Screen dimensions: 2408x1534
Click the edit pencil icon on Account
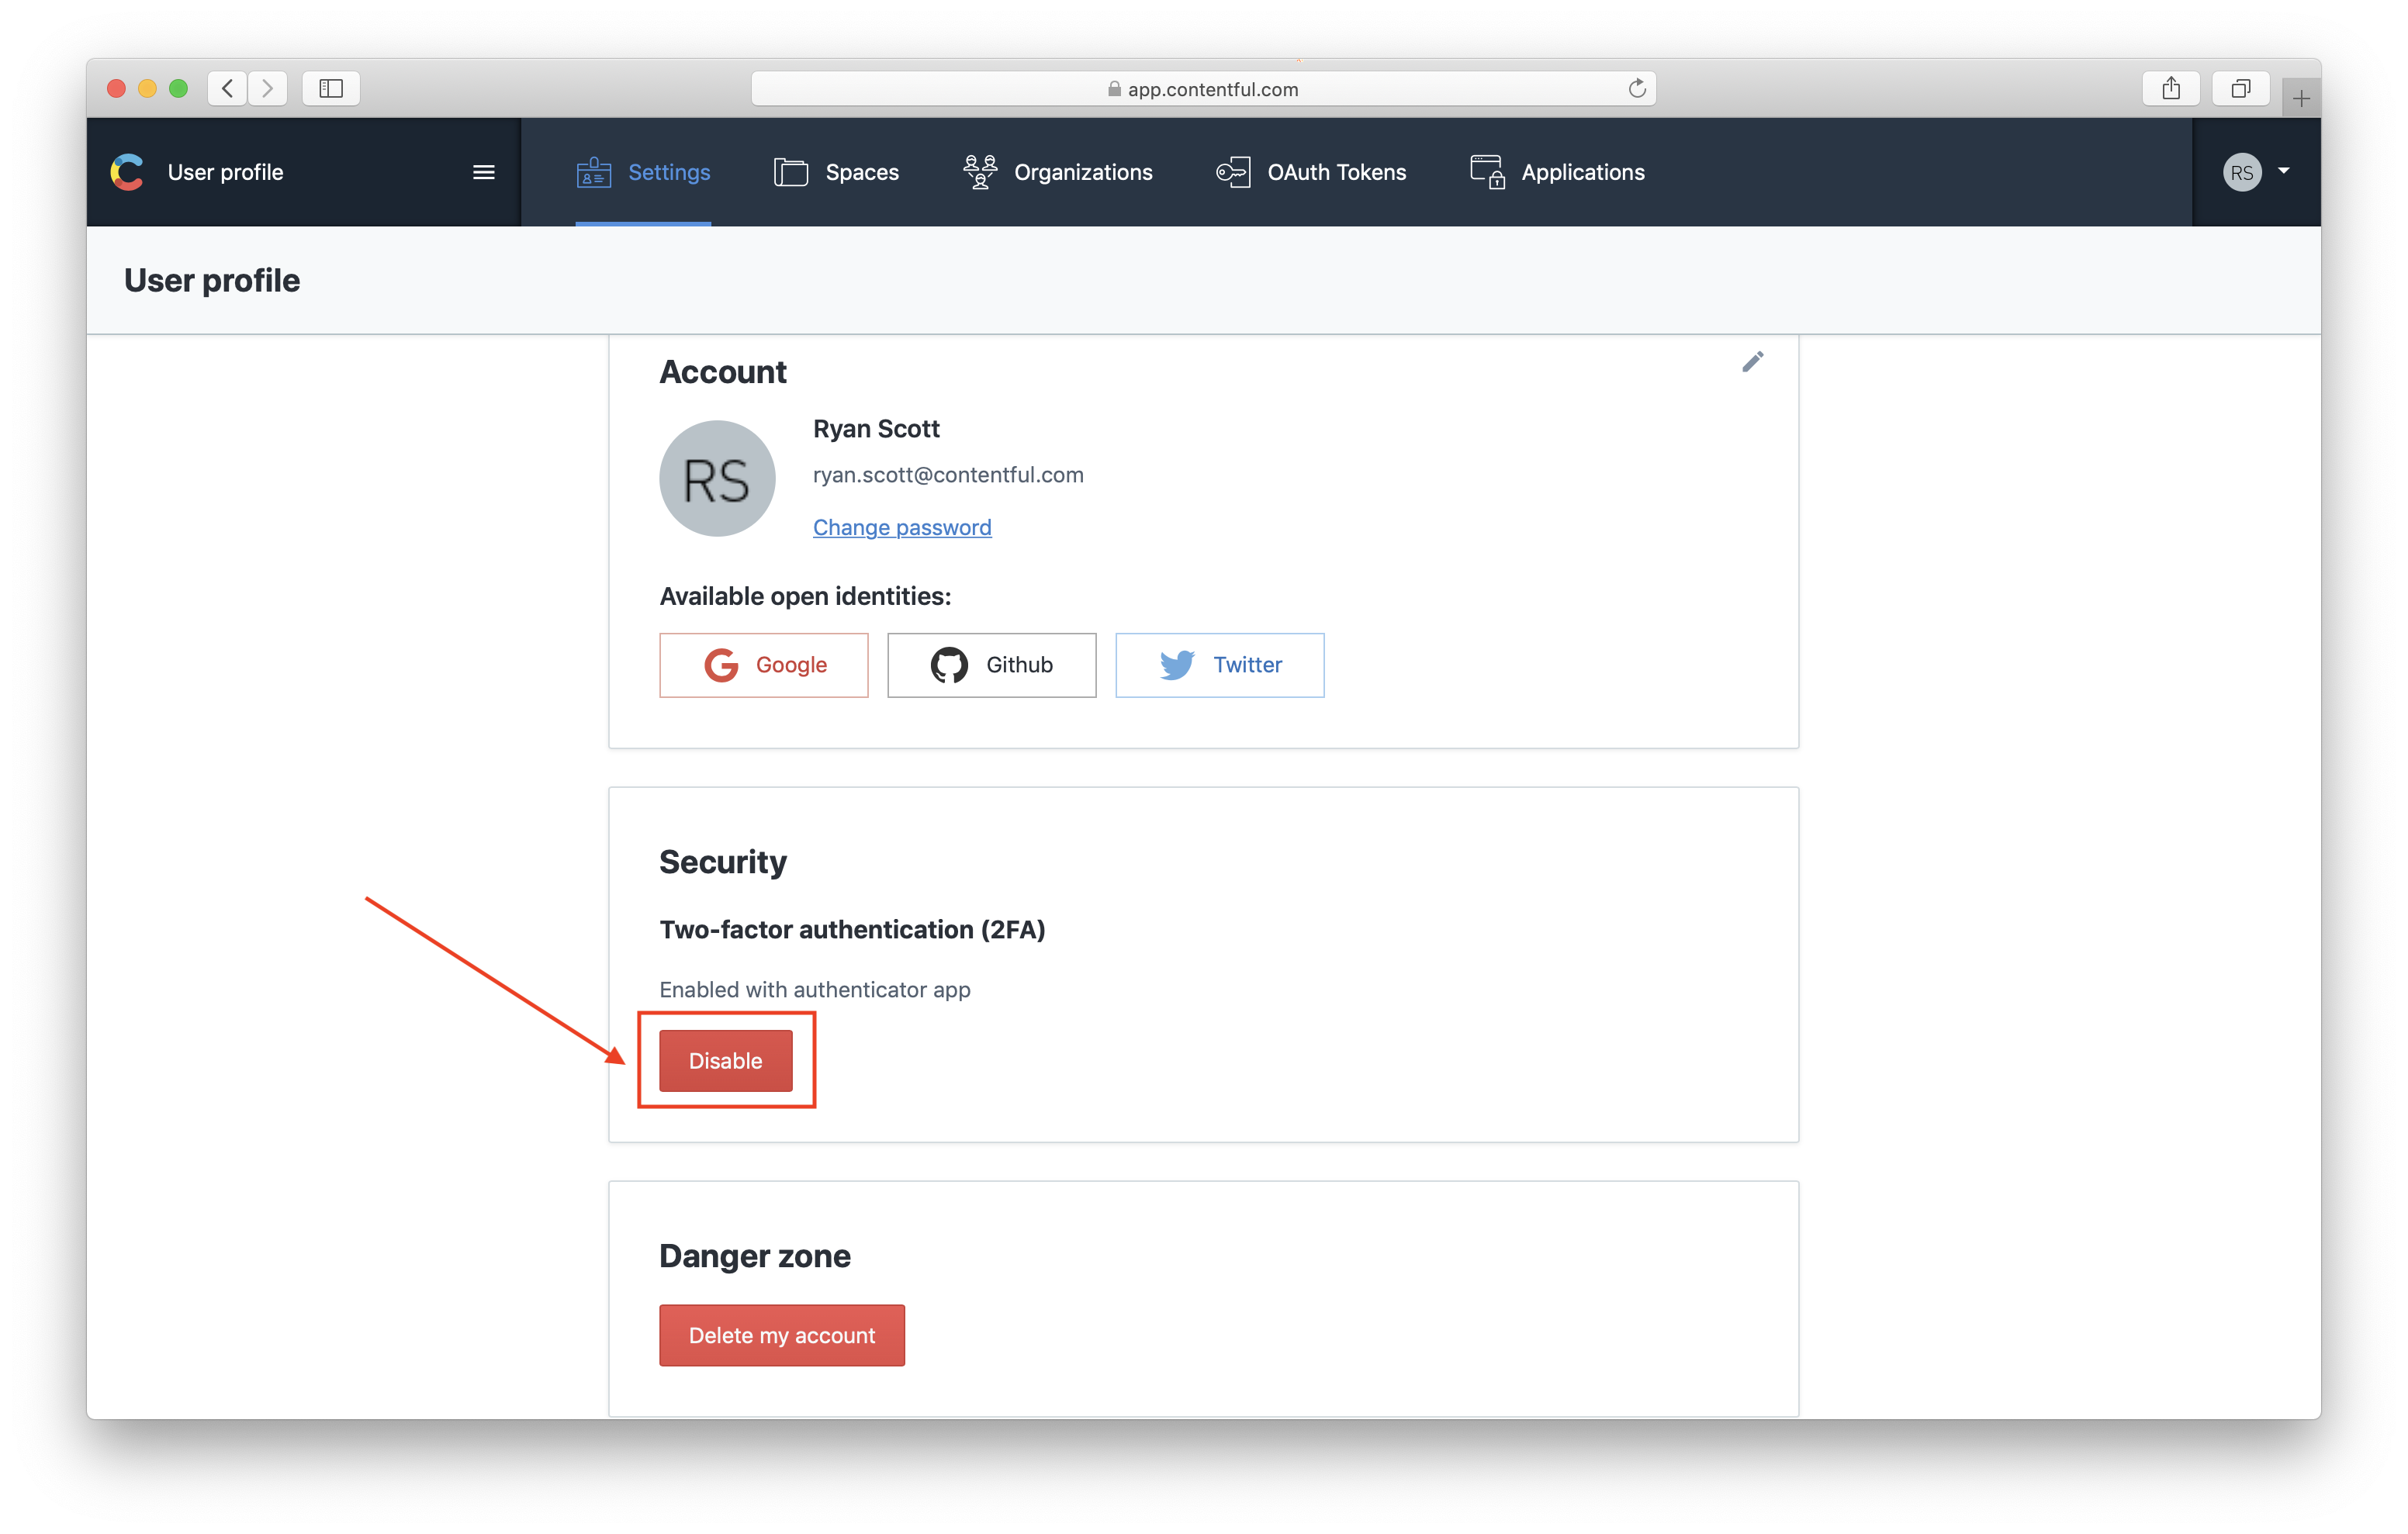1752,361
